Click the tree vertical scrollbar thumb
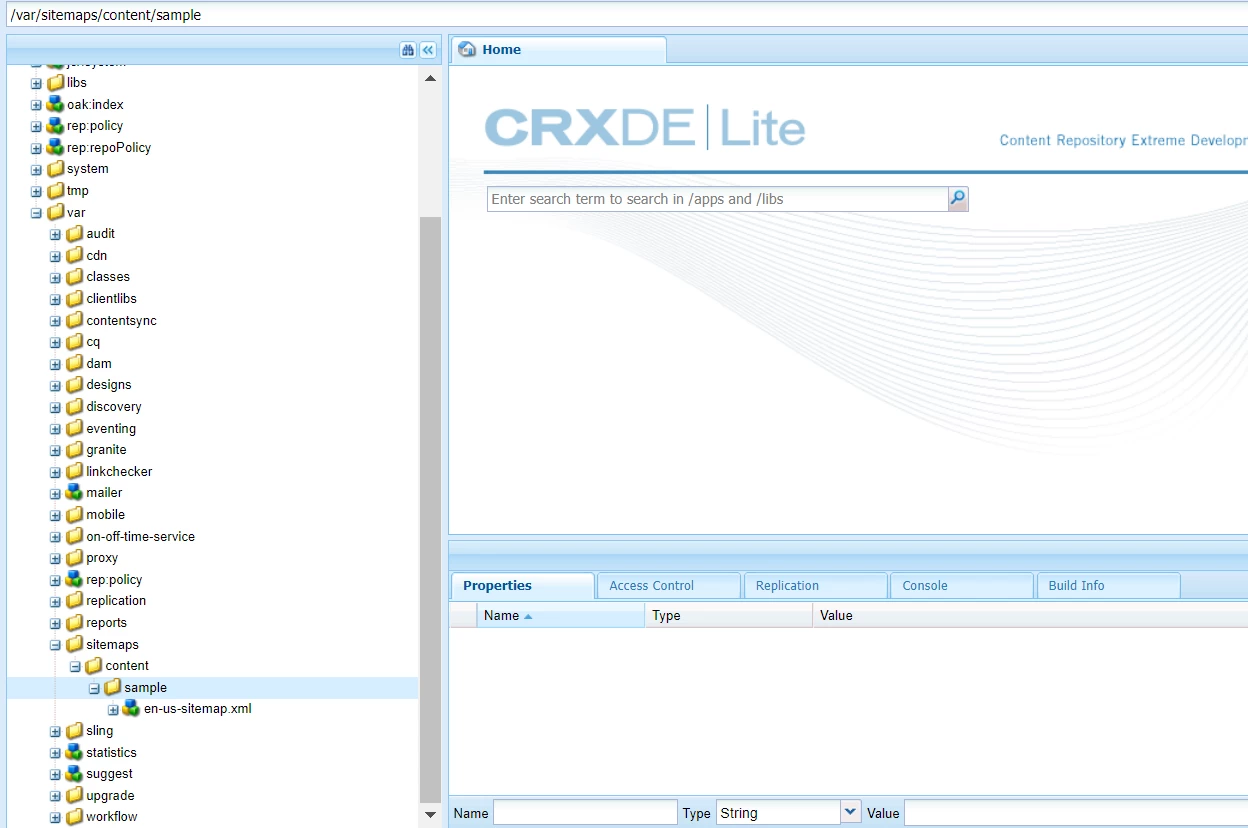Image resolution: width=1248 pixels, height=828 pixels. [x=430, y=510]
